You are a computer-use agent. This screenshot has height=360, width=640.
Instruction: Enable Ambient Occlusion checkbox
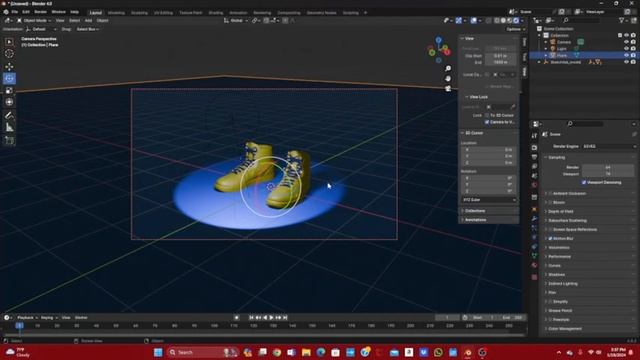pos(550,193)
